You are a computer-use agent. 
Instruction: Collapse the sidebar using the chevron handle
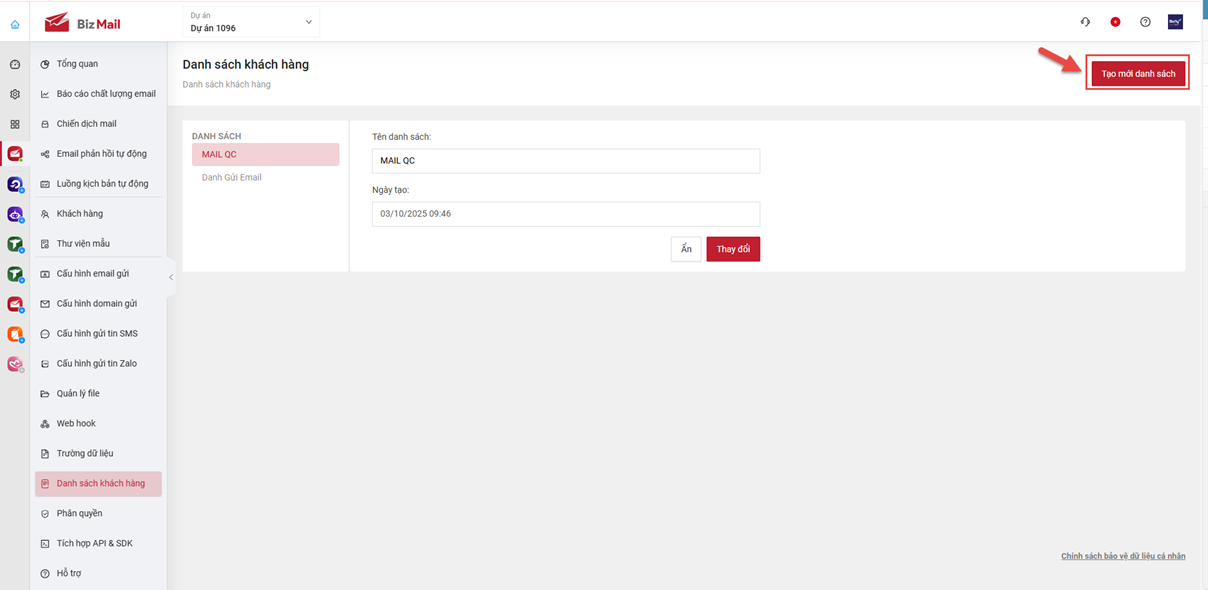(x=170, y=277)
